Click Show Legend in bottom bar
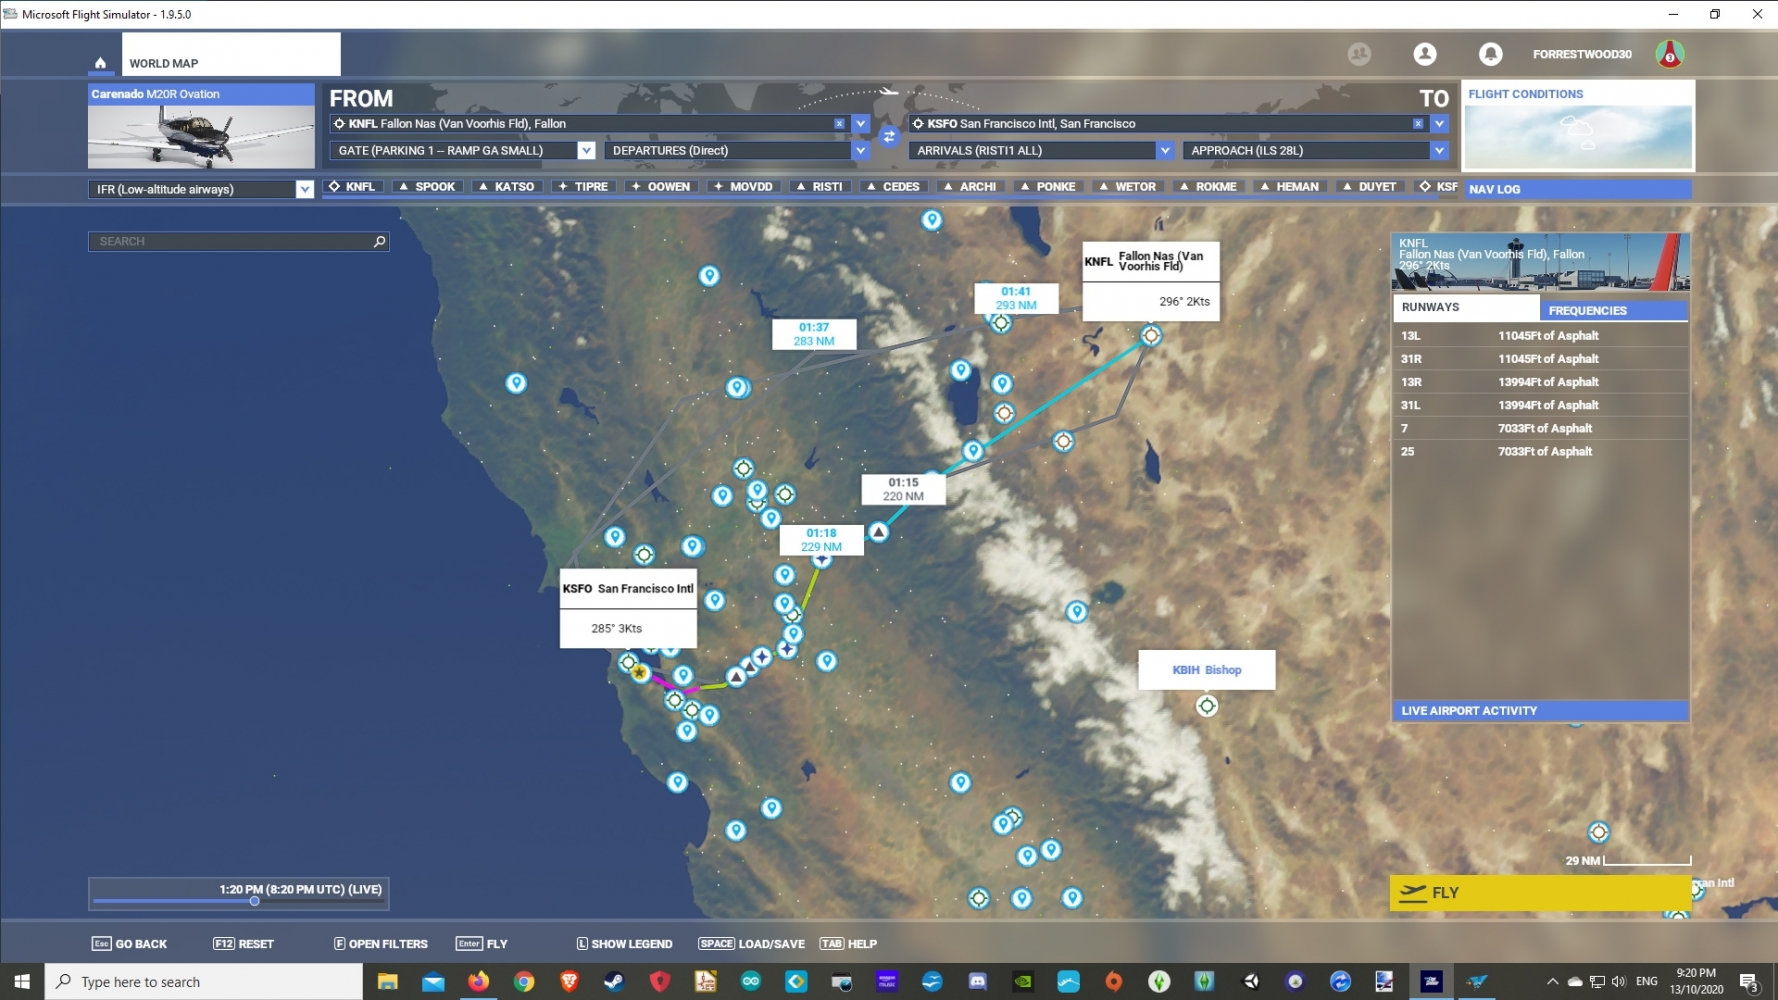Screen dimensions: 1778x1000 (x=624, y=944)
